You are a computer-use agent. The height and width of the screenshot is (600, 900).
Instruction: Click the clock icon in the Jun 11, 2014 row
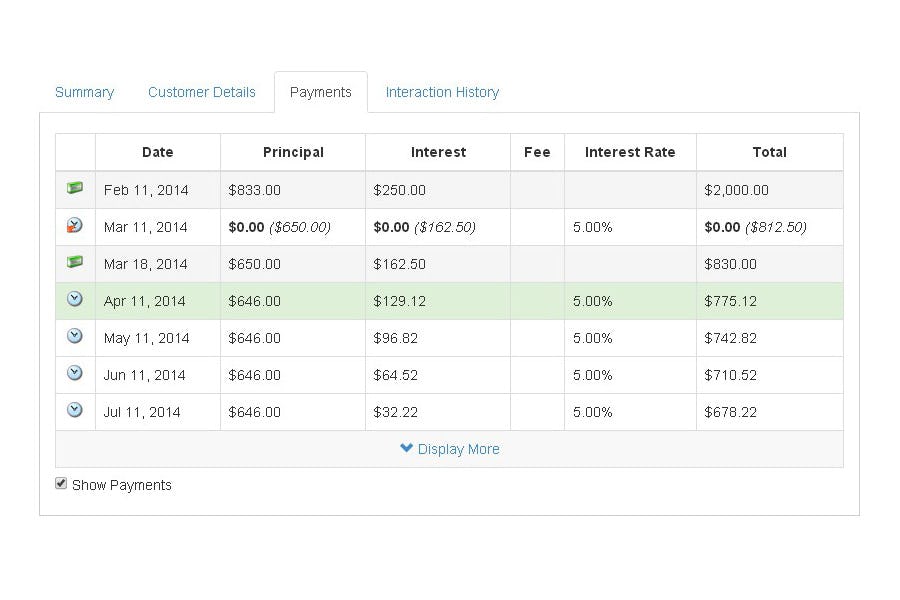[75, 373]
